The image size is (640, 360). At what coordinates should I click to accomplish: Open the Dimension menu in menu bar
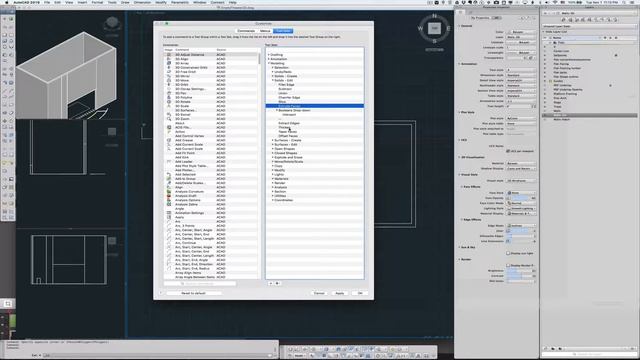point(142,2)
